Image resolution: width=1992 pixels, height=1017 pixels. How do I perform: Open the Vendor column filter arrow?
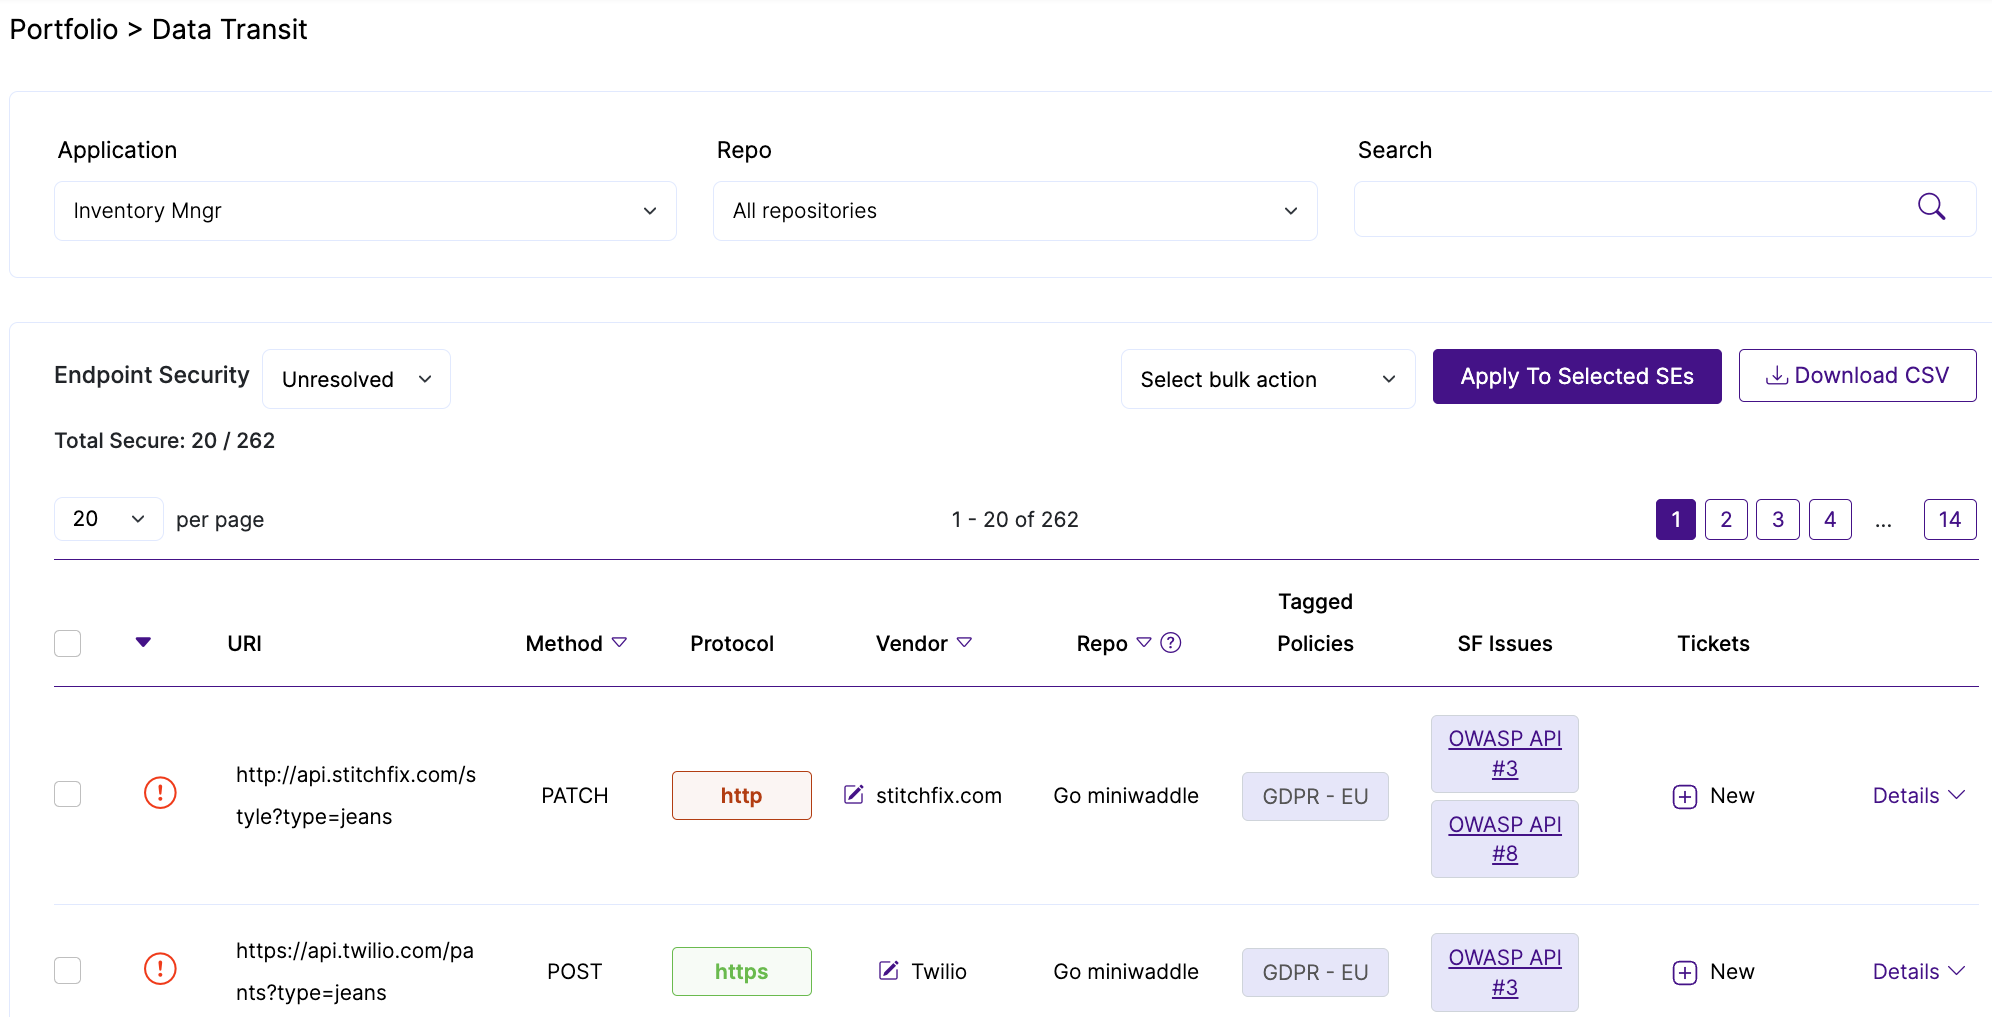point(964,643)
